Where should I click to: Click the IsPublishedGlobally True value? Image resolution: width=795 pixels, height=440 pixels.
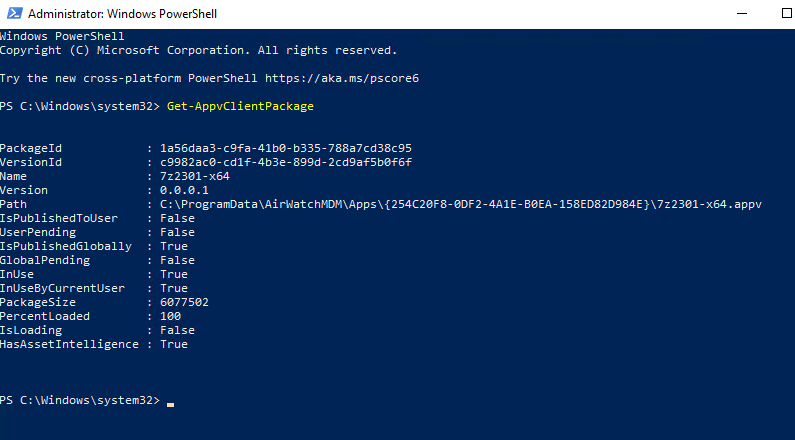coord(173,246)
